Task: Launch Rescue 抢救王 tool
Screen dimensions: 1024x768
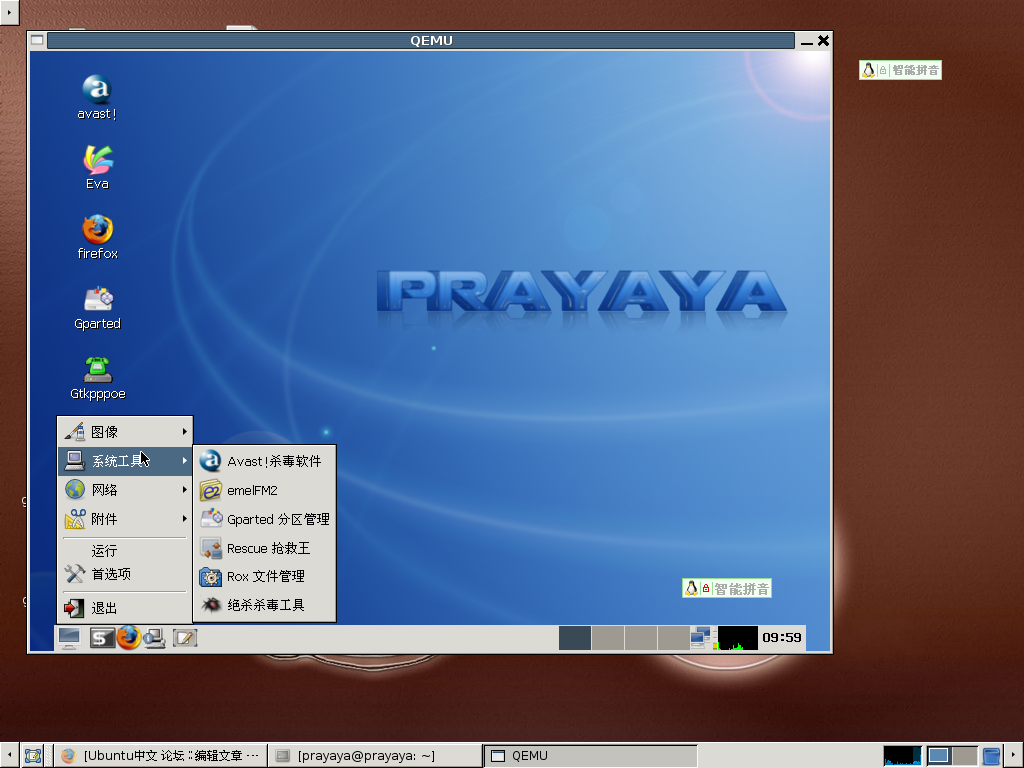Action: click(264, 548)
